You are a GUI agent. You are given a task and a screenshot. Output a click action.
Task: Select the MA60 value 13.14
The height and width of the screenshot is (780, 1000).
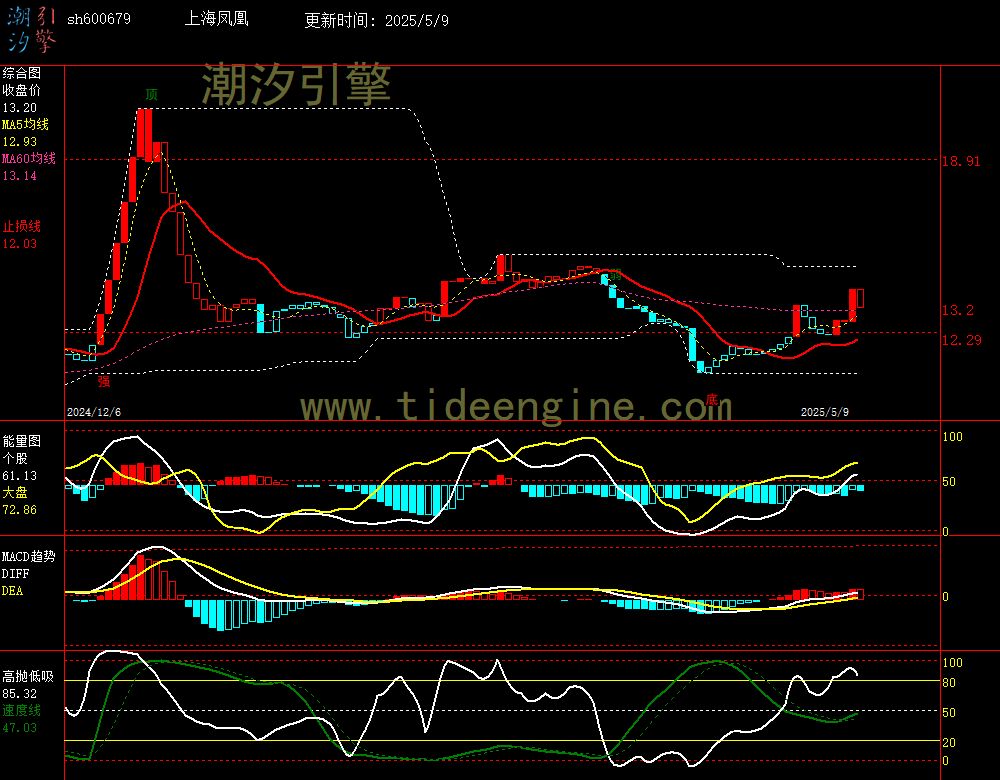pos(20,175)
